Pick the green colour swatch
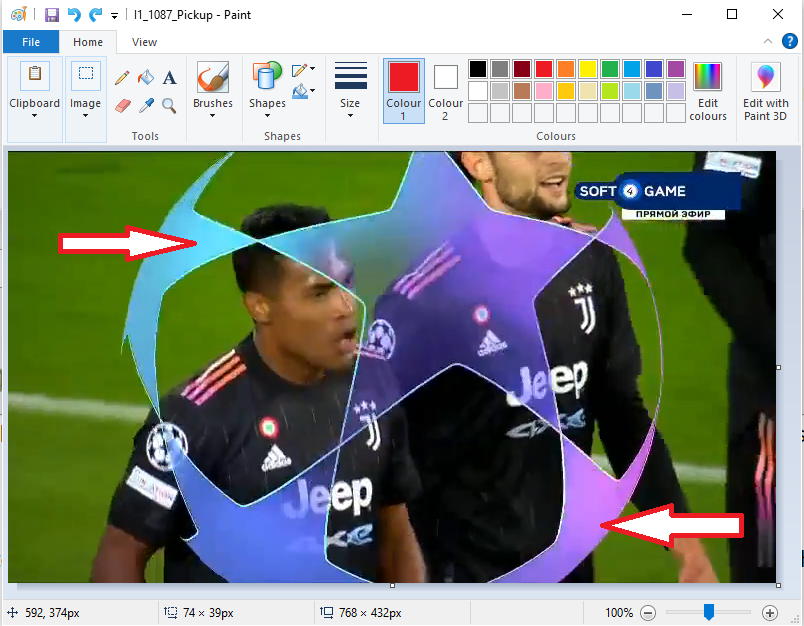Viewport: 804px width, 626px height. click(610, 69)
